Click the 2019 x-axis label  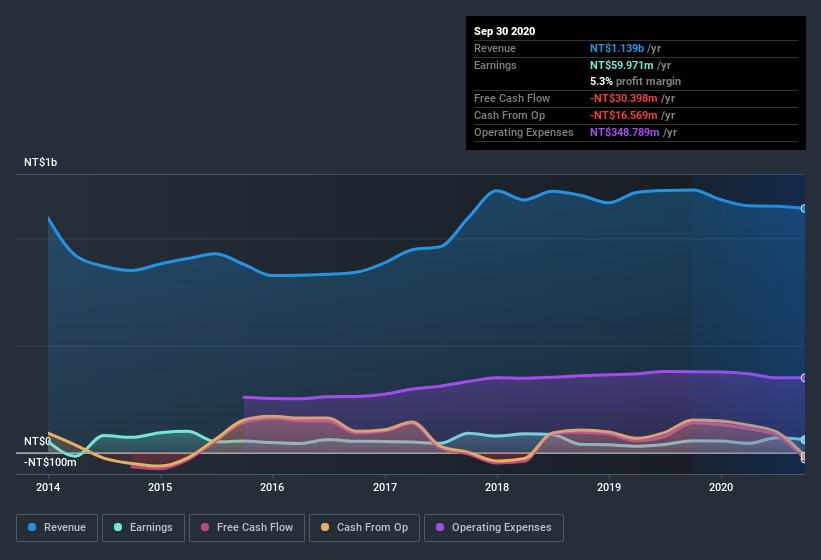[609, 487]
